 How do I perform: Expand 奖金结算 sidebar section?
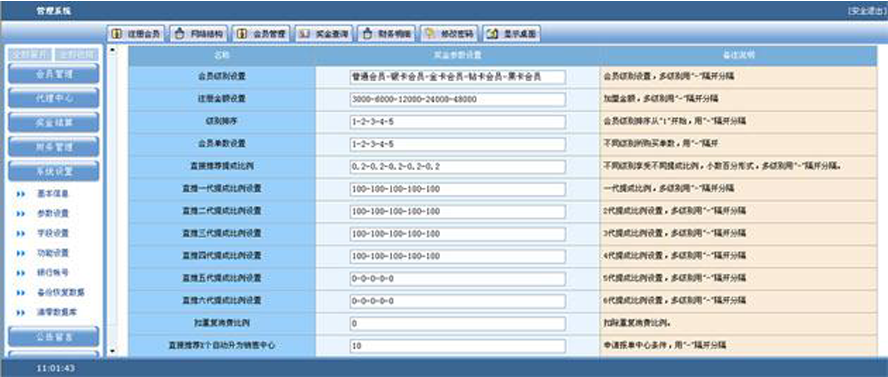[54, 122]
